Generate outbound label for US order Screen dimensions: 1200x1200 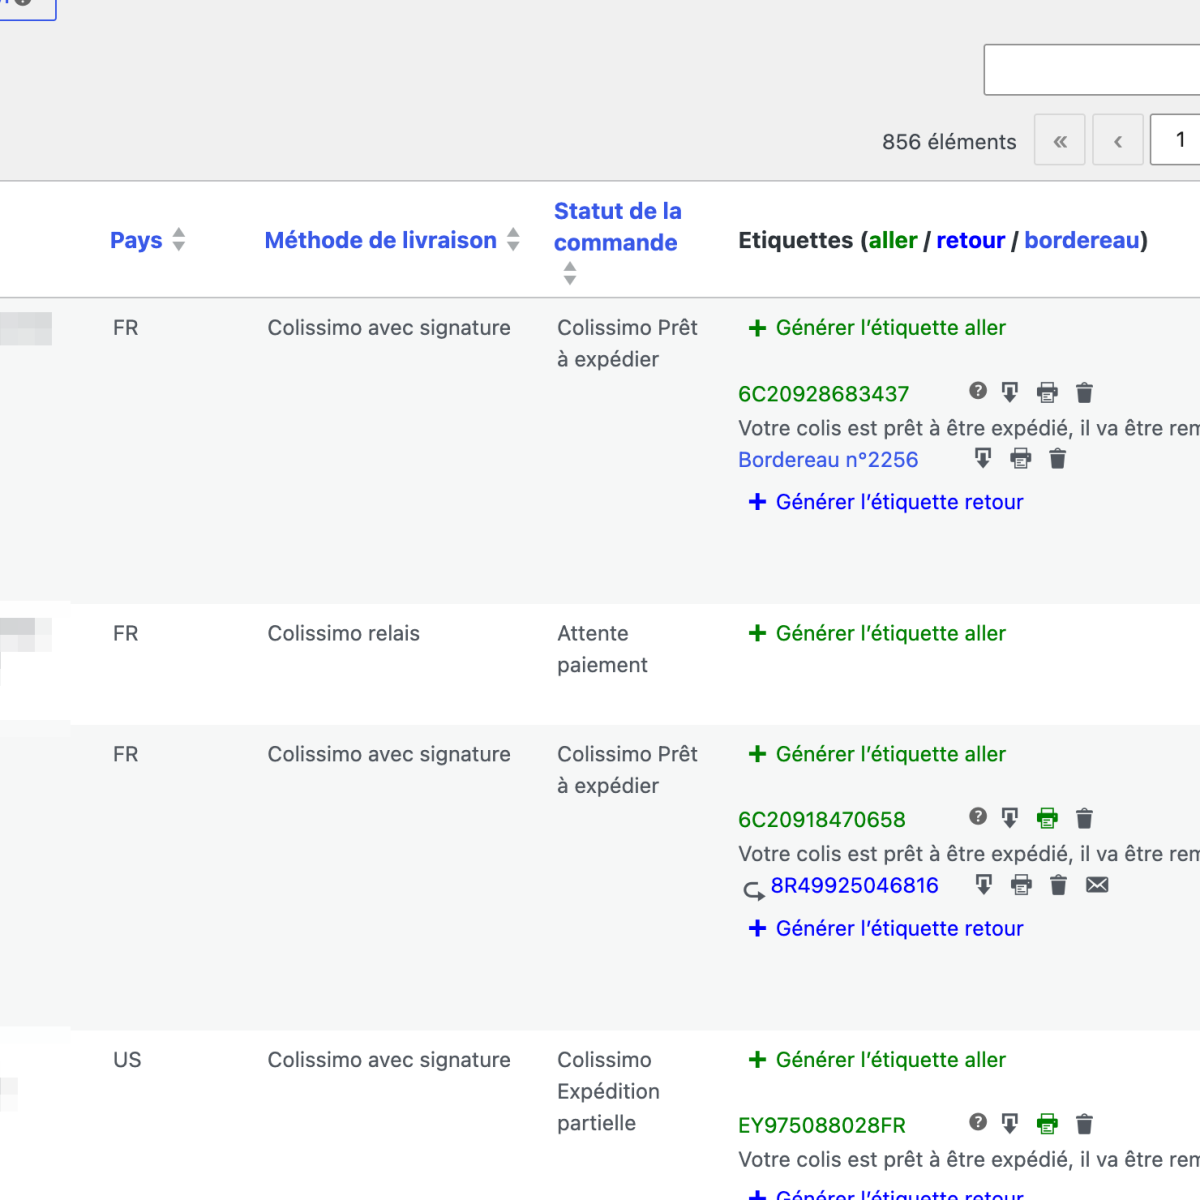[x=877, y=1060]
